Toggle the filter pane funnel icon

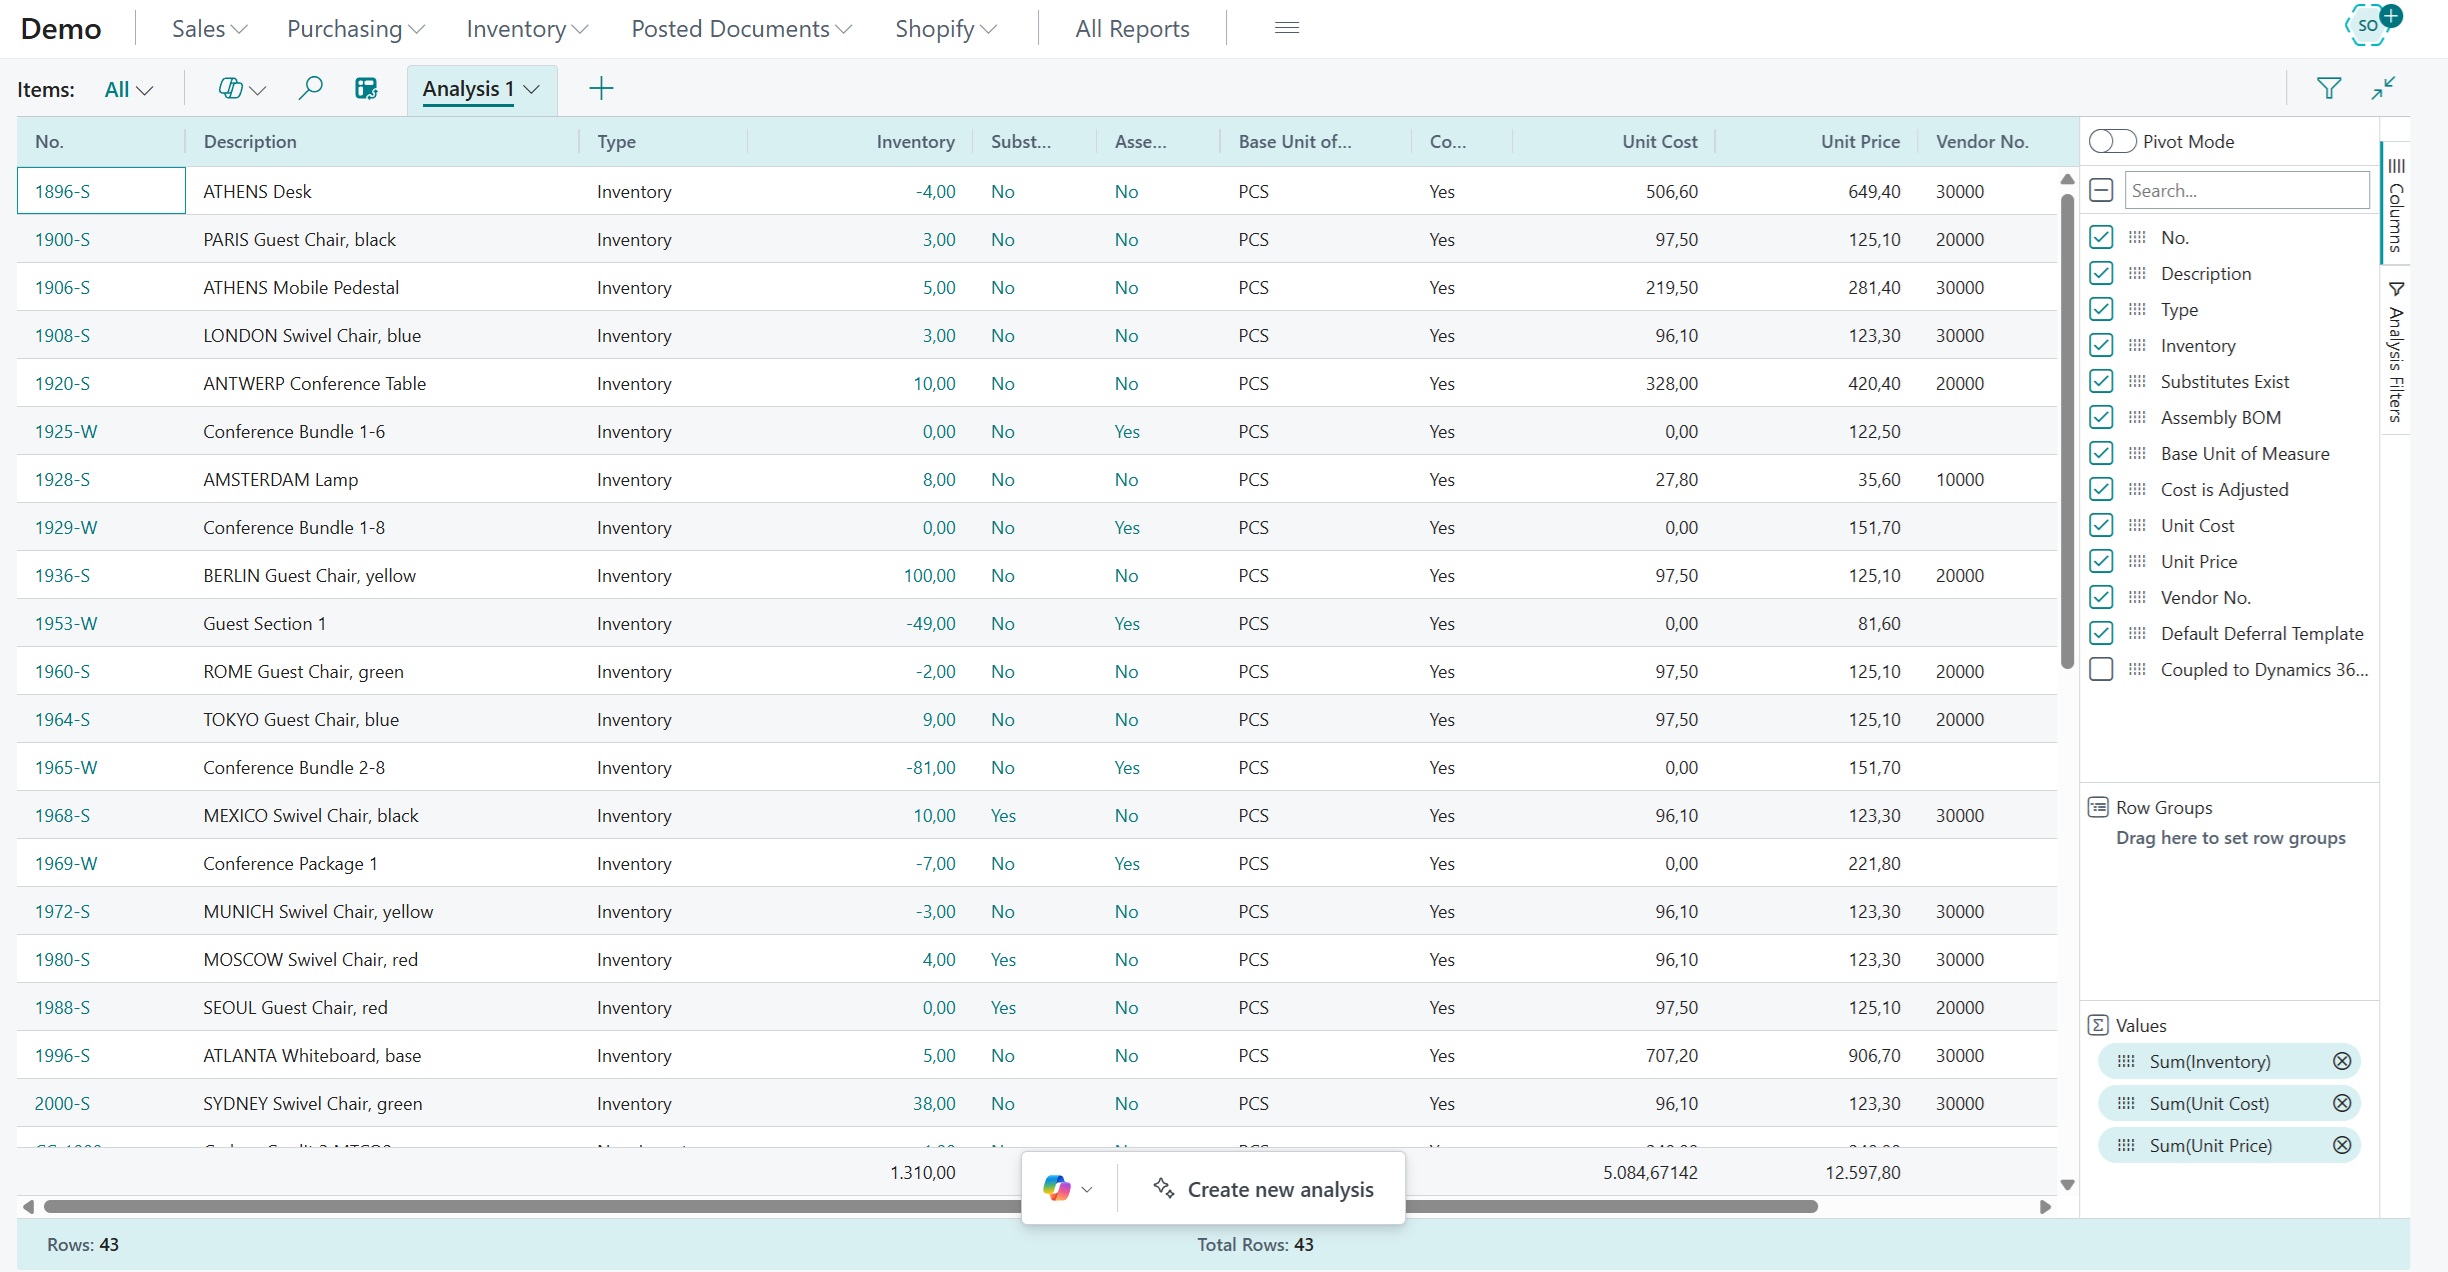2329,89
